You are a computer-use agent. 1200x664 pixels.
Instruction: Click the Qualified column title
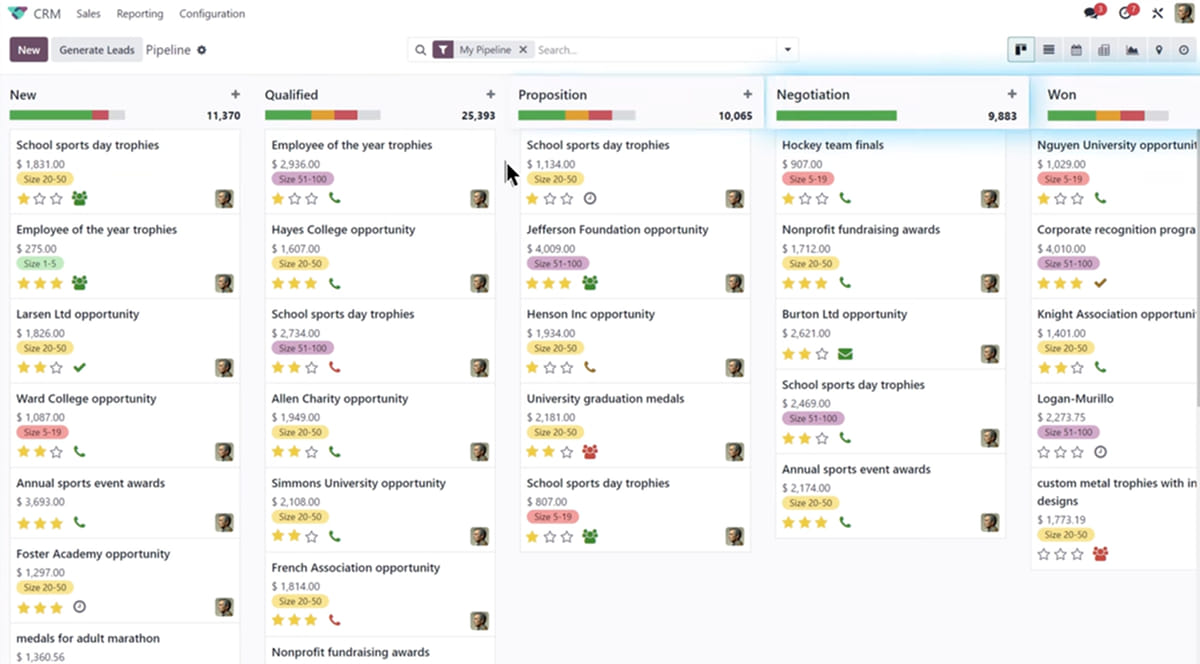pos(291,95)
